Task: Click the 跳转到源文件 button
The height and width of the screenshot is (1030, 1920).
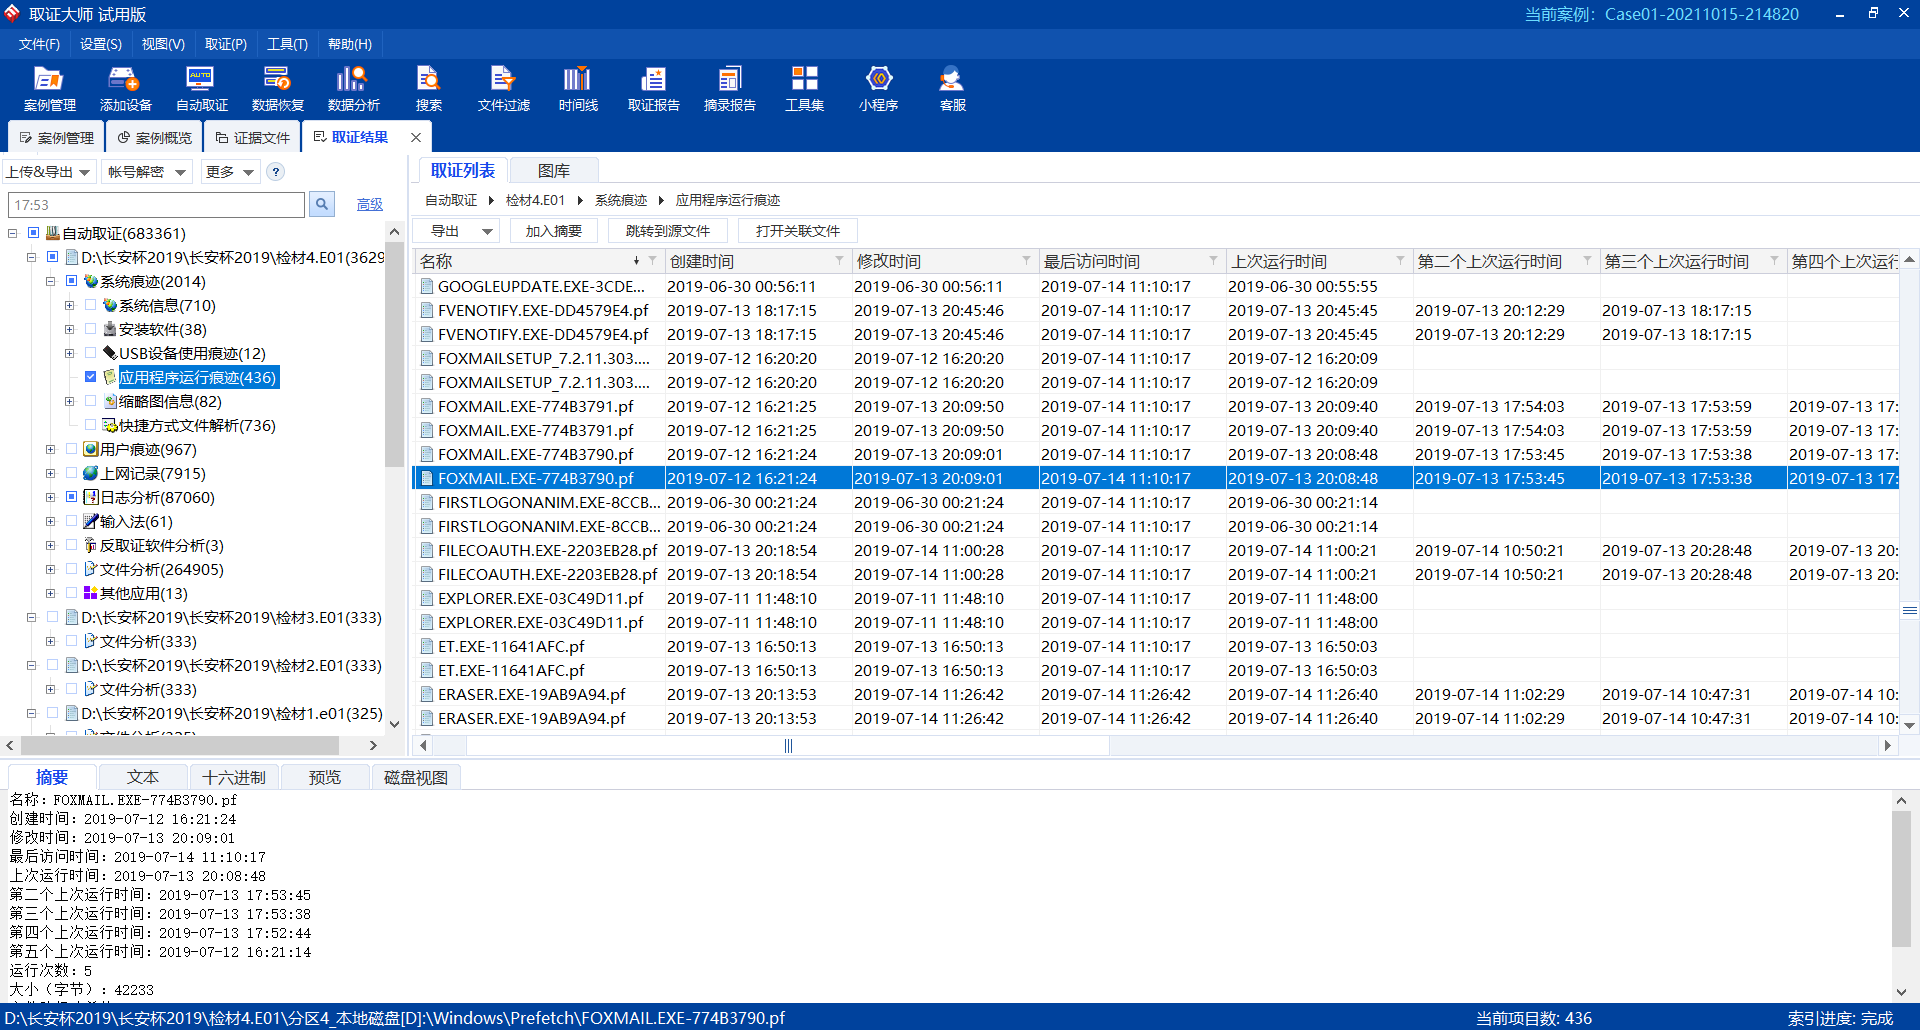Action: click(667, 231)
